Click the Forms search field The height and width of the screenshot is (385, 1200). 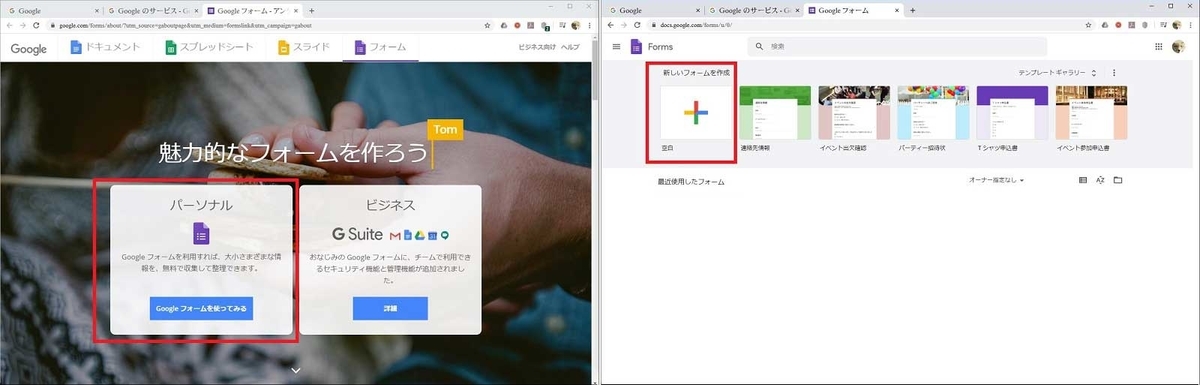coord(898,46)
